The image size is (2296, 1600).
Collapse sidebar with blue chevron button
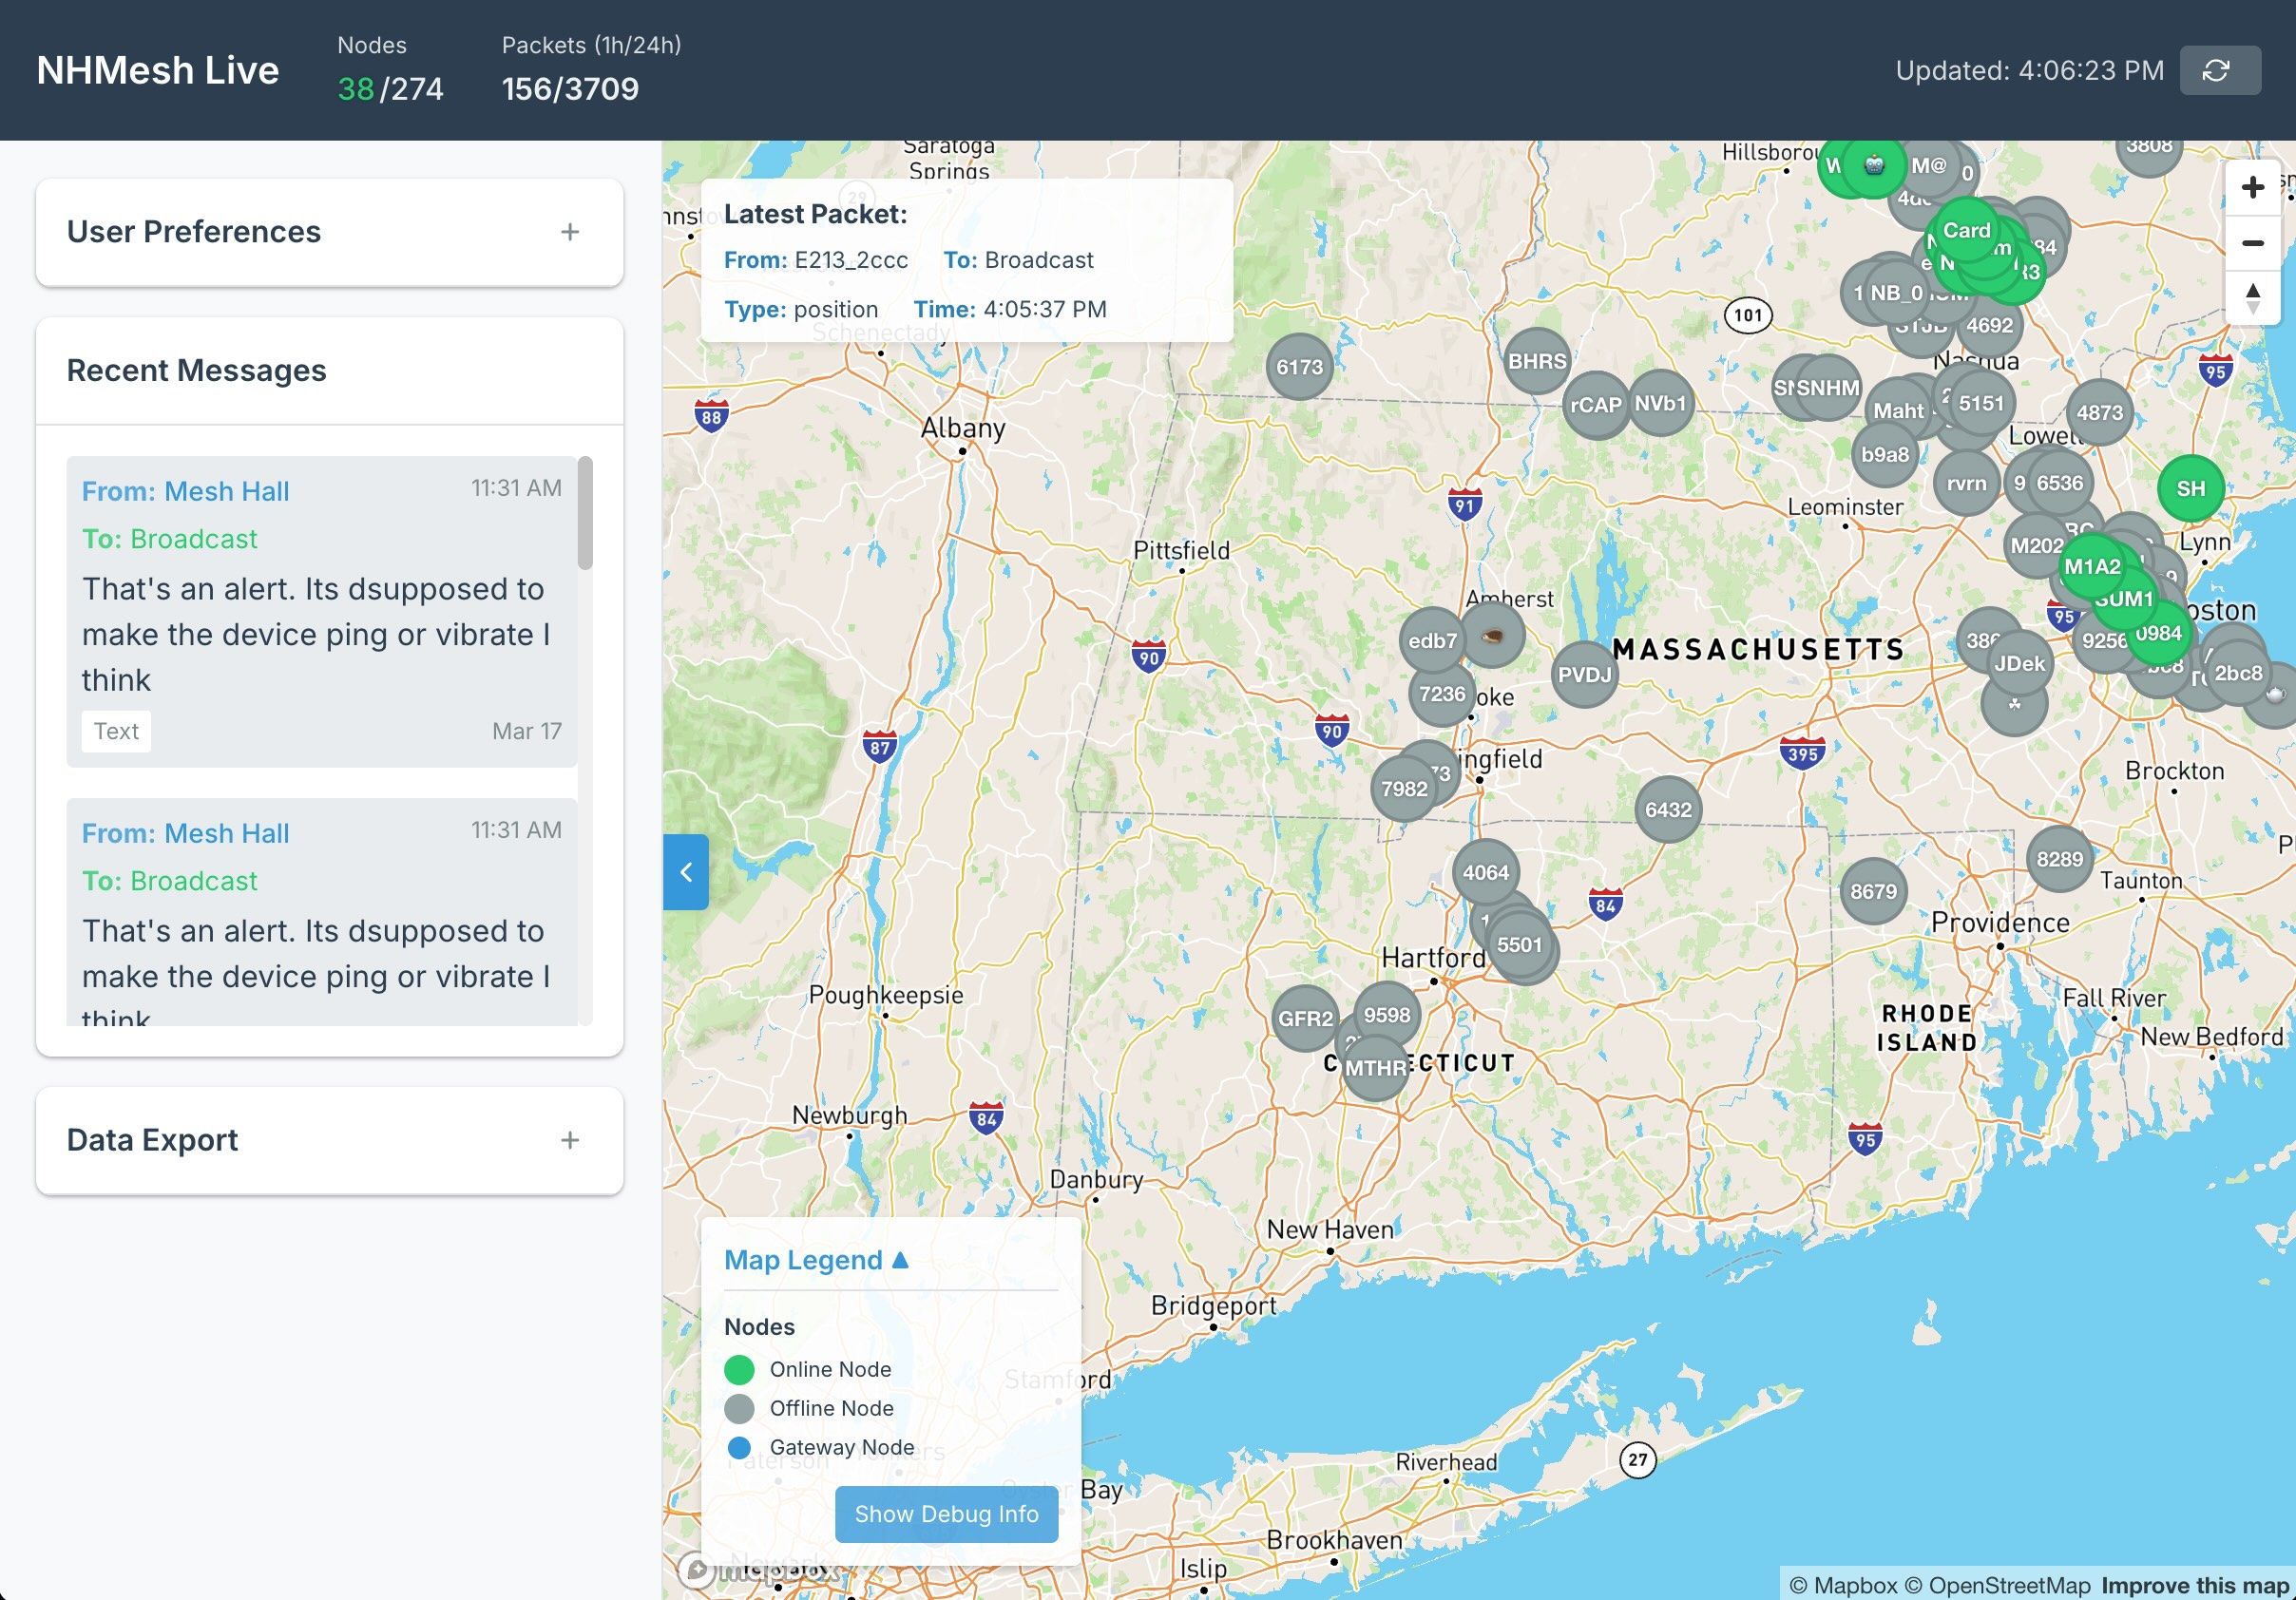pos(686,872)
